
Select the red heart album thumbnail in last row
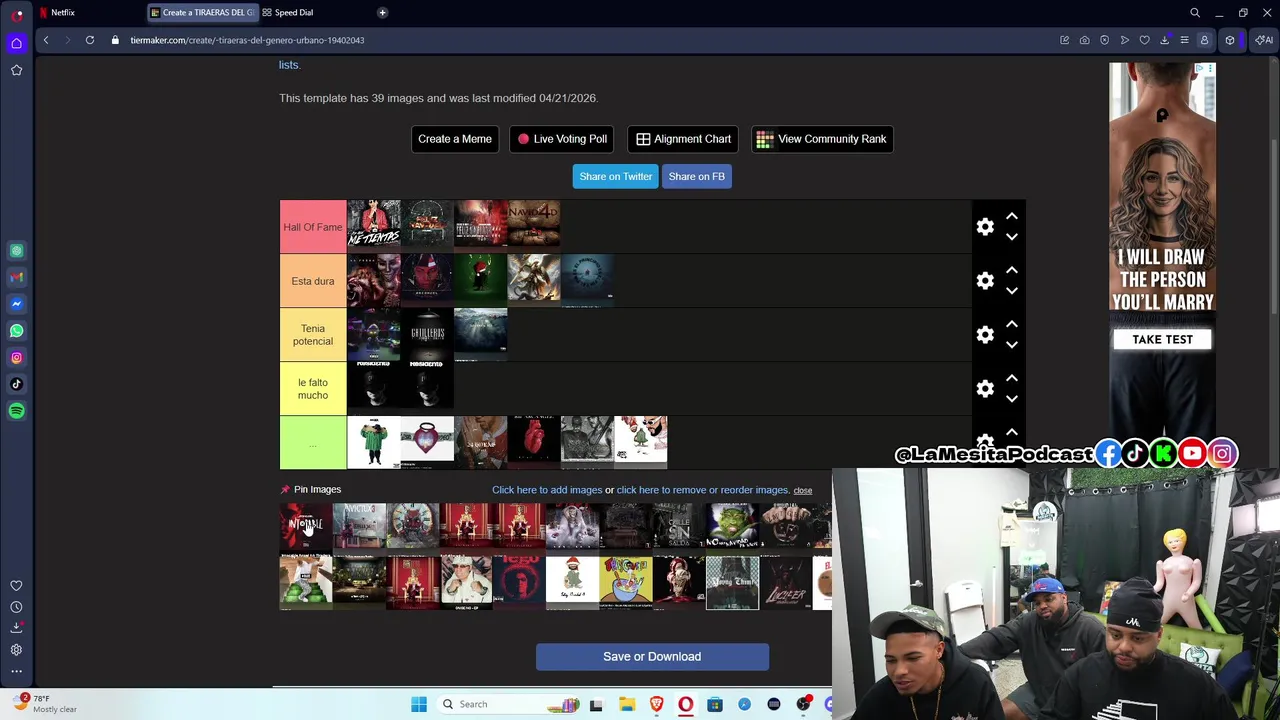click(534, 442)
